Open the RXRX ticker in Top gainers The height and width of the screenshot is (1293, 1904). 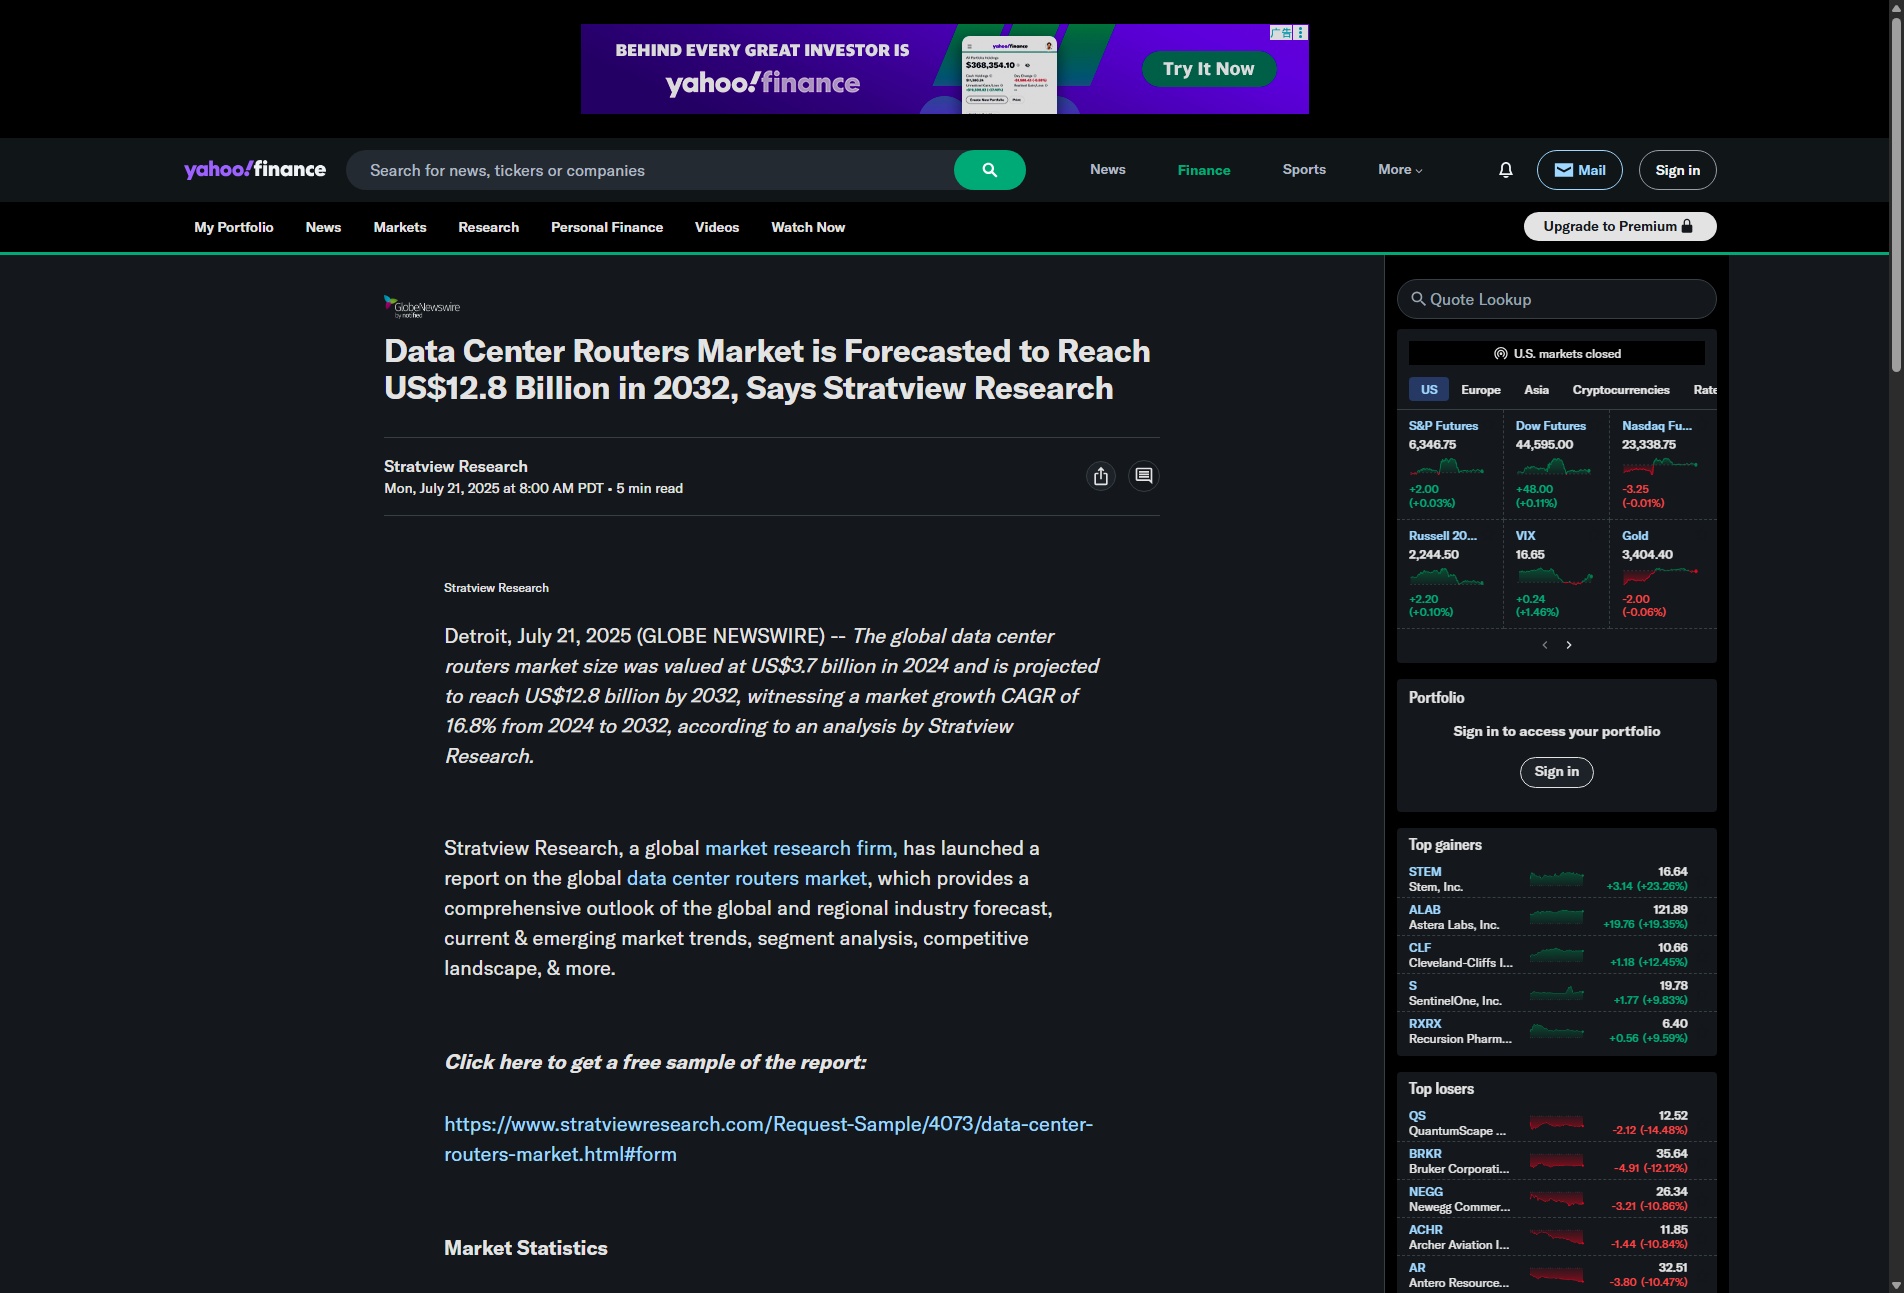tap(1425, 1024)
